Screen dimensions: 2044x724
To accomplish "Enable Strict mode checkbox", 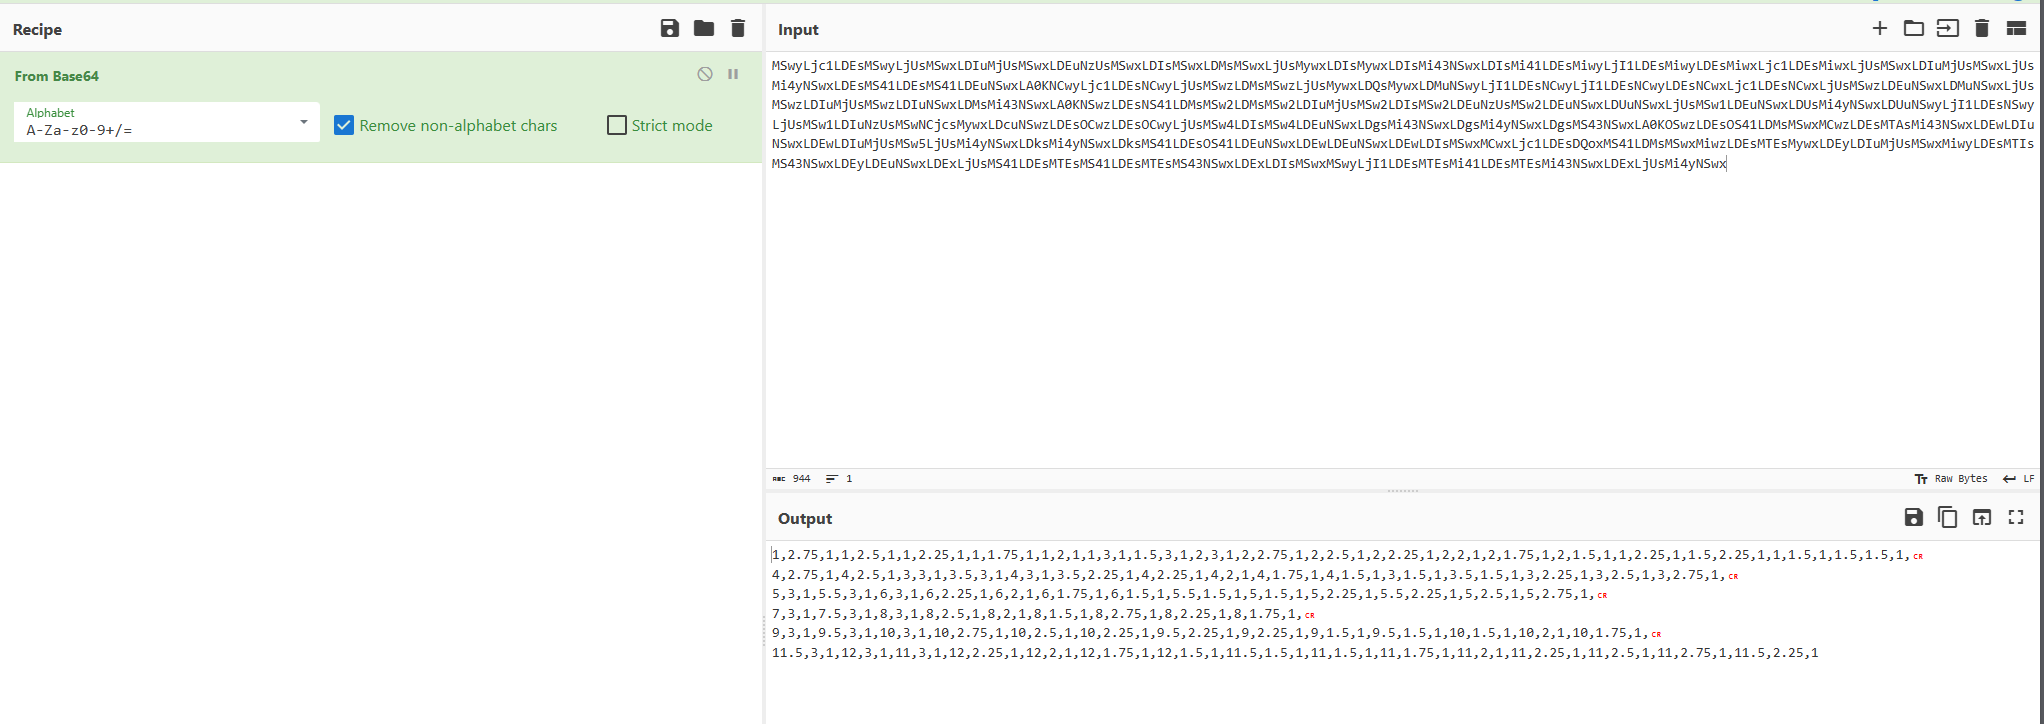I will (617, 125).
